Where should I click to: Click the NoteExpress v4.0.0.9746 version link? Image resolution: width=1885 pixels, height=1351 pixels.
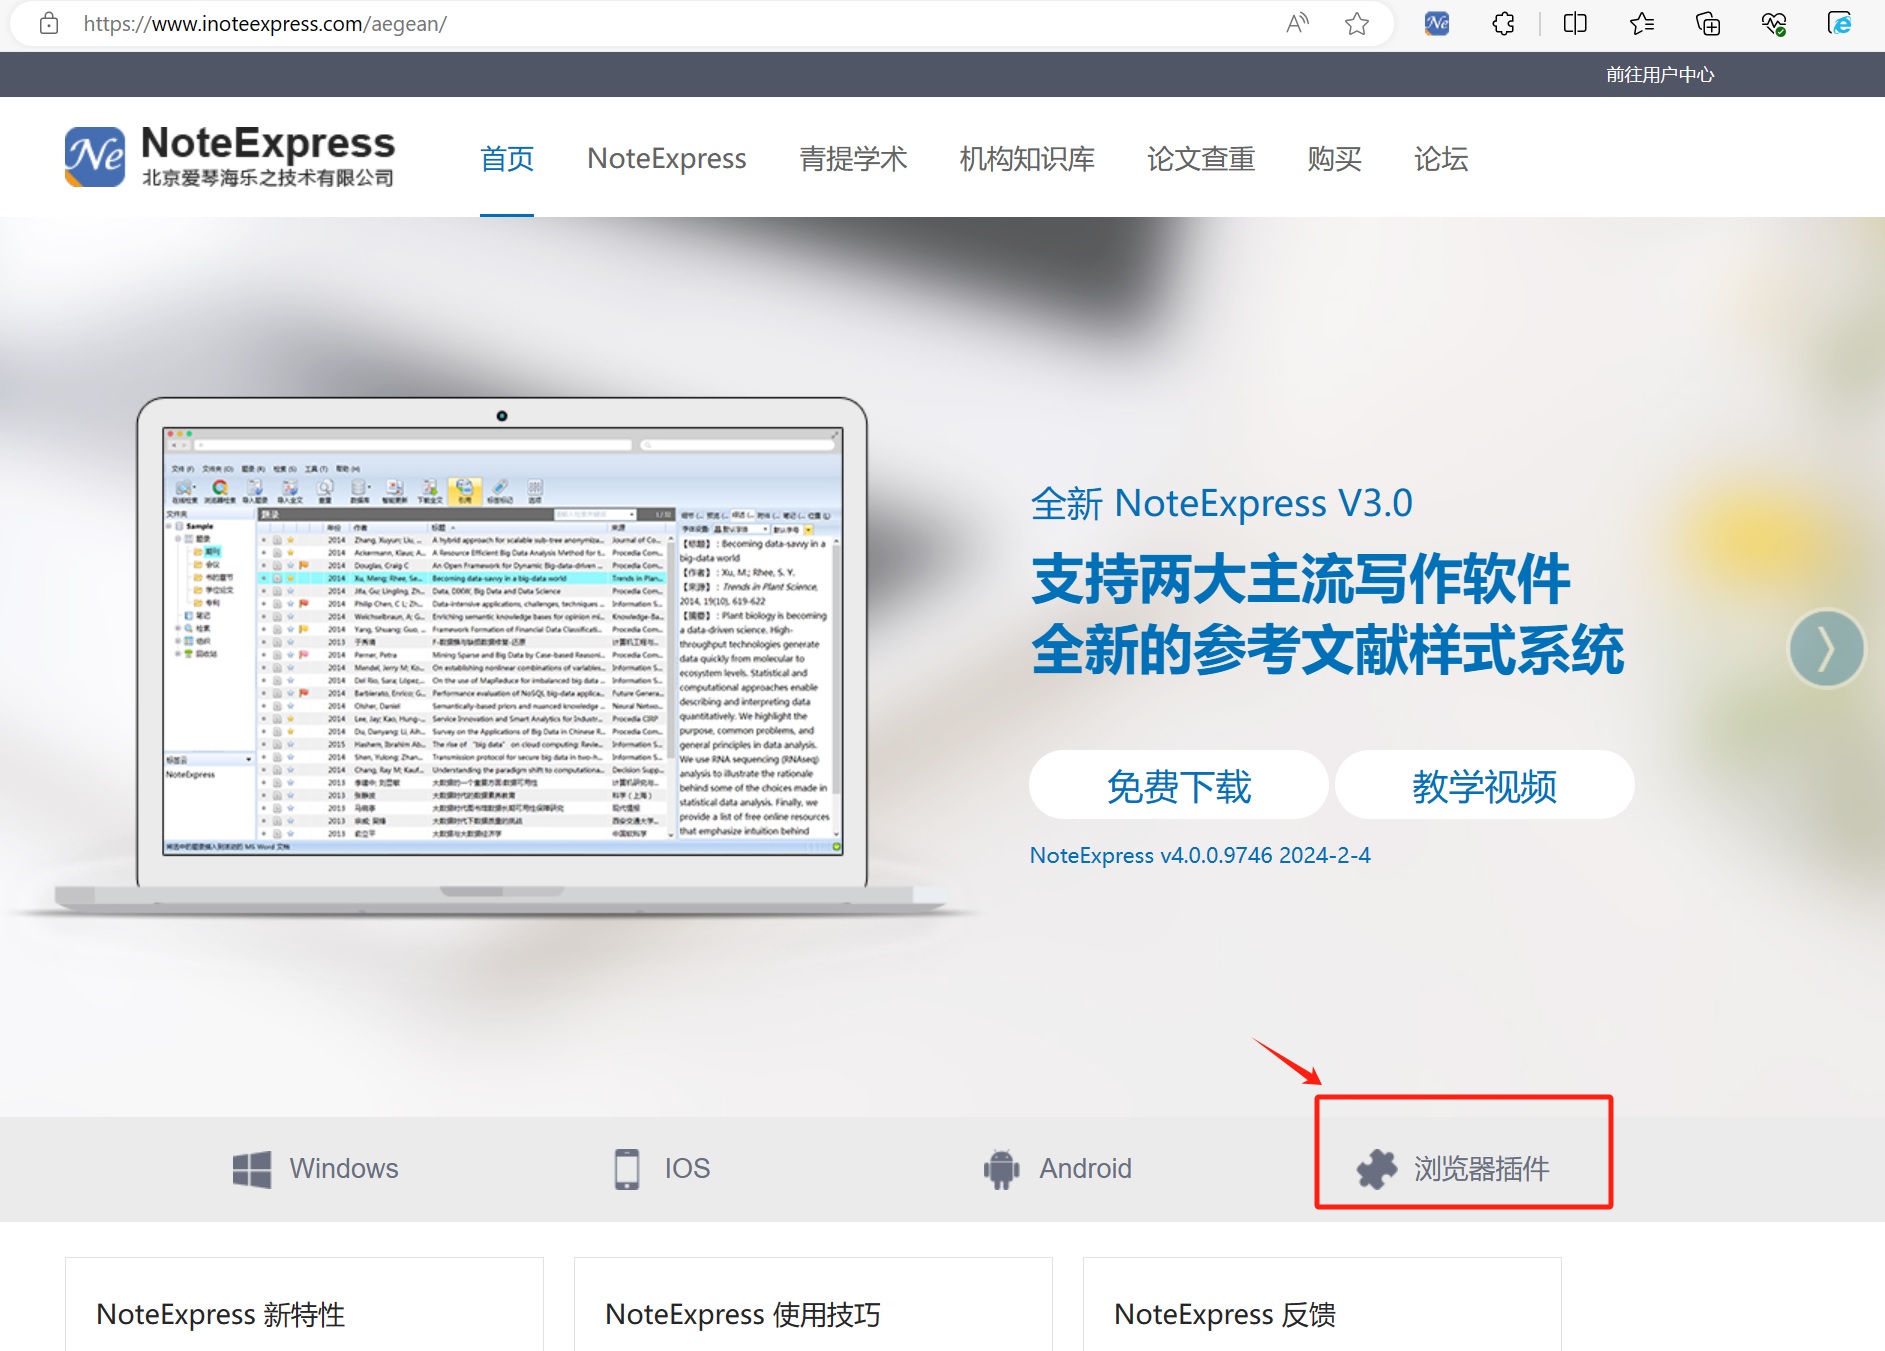(1200, 856)
